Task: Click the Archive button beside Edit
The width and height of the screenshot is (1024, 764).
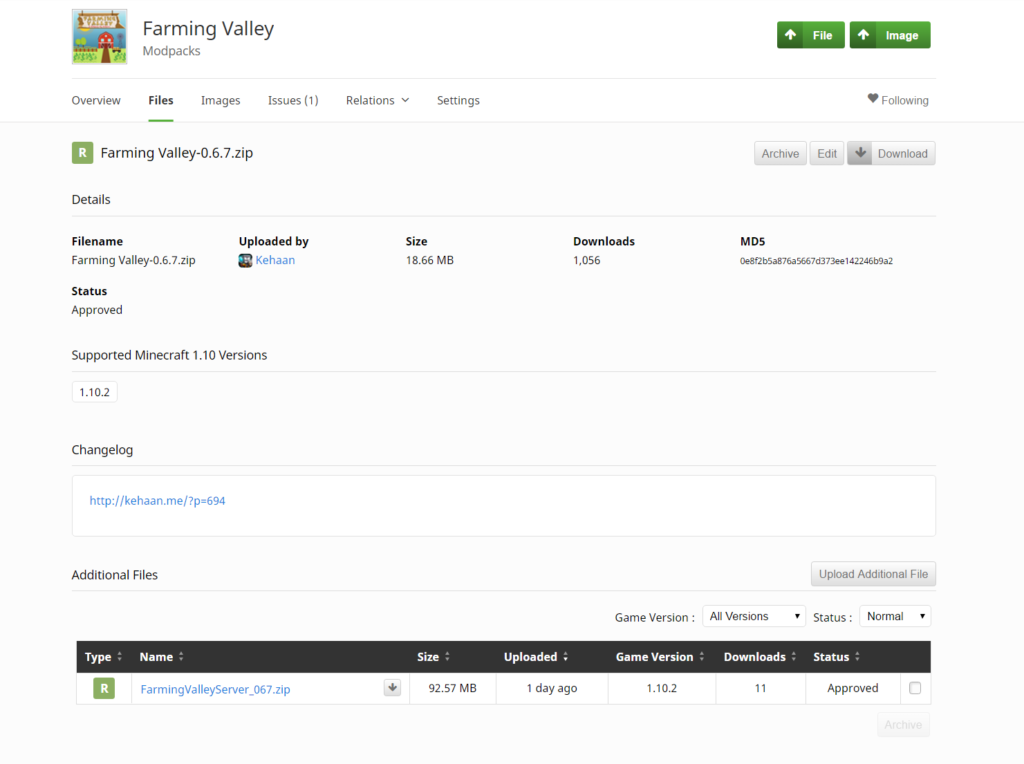Action: point(780,153)
